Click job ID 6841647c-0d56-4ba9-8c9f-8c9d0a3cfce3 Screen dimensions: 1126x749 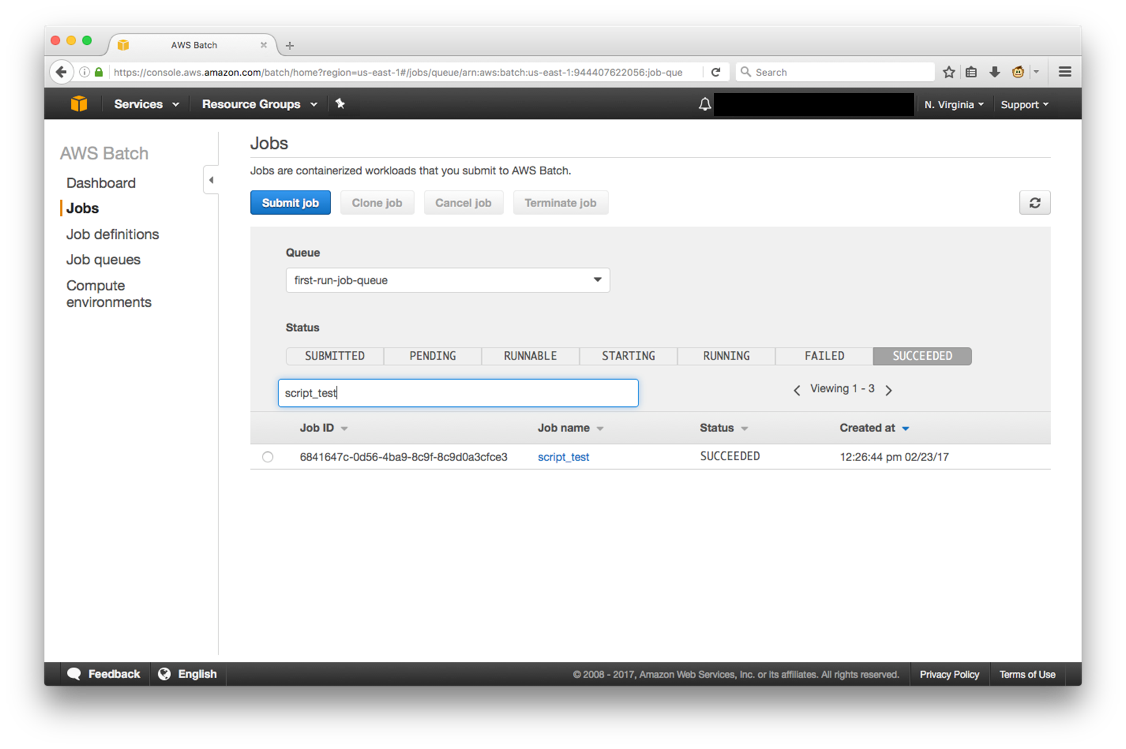[404, 457]
